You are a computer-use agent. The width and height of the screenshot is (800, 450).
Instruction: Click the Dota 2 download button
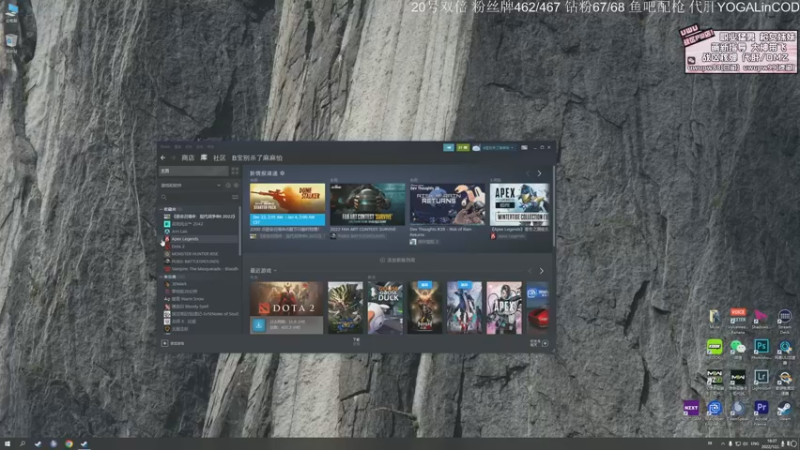[259, 325]
